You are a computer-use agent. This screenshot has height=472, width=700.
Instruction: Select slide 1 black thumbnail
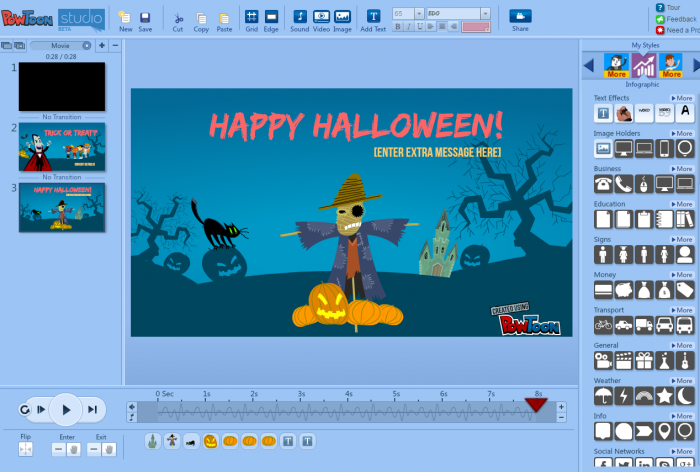click(x=62, y=87)
